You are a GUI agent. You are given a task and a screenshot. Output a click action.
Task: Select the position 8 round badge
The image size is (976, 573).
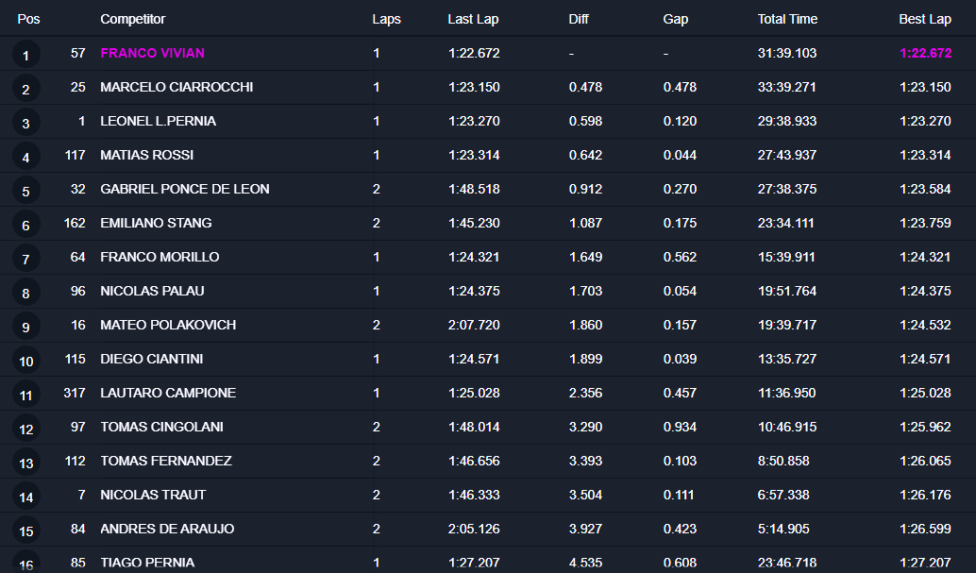26,293
